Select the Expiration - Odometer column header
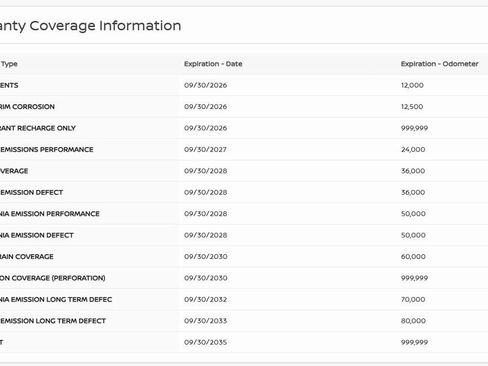Image resolution: width=488 pixels, height=366 pixels. [439, 64]
